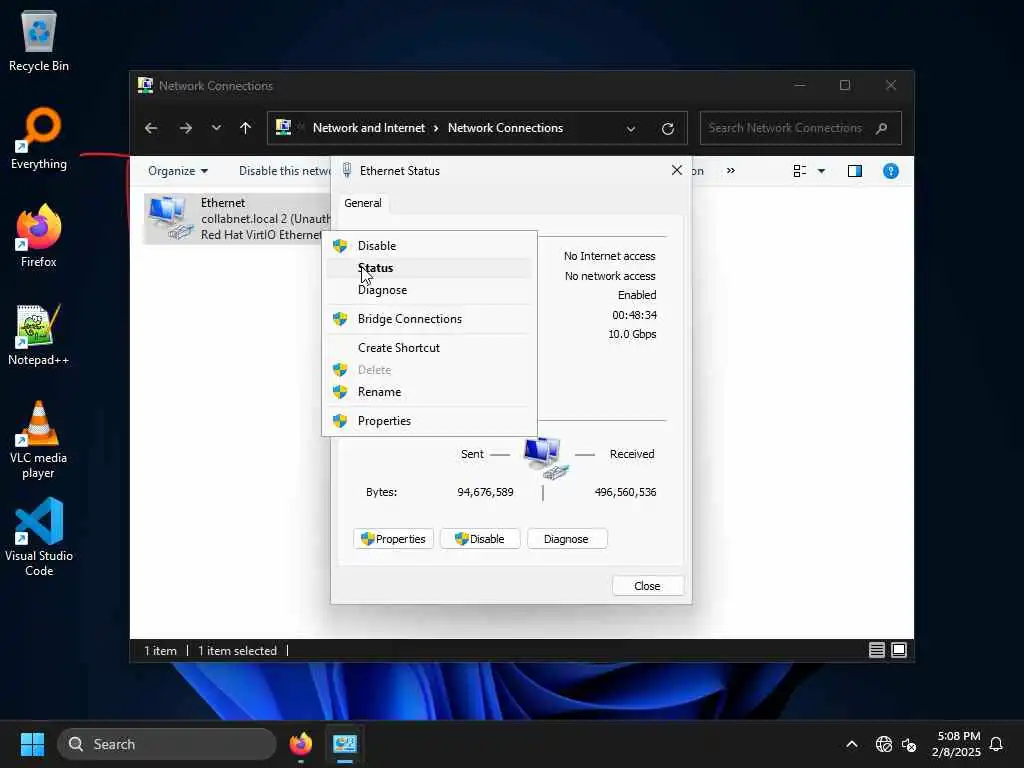The height and width of the screenshot is (768, 1024).
Task: Open the Windows Start menu
Action: pos(32,744)
